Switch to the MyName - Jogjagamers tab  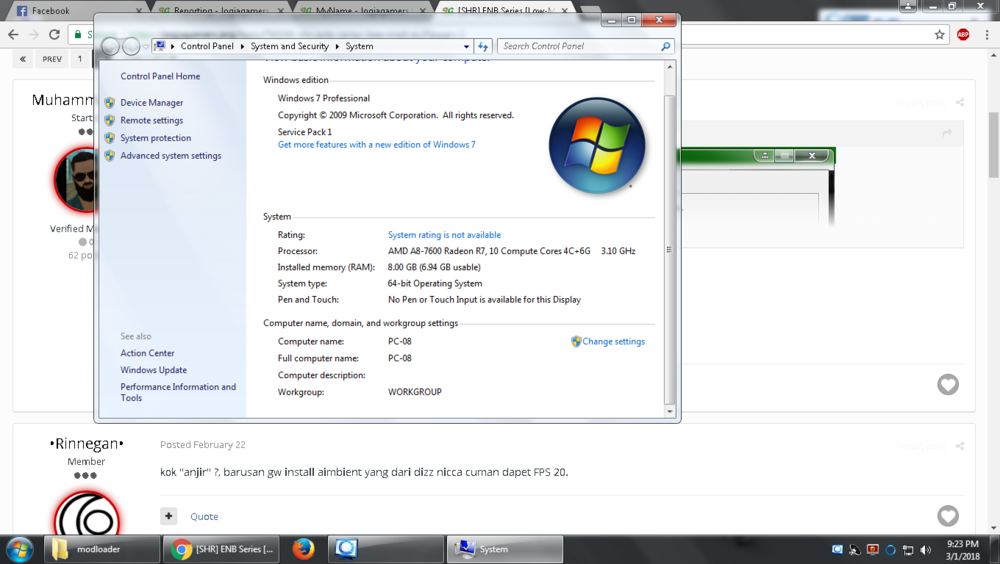362,11
